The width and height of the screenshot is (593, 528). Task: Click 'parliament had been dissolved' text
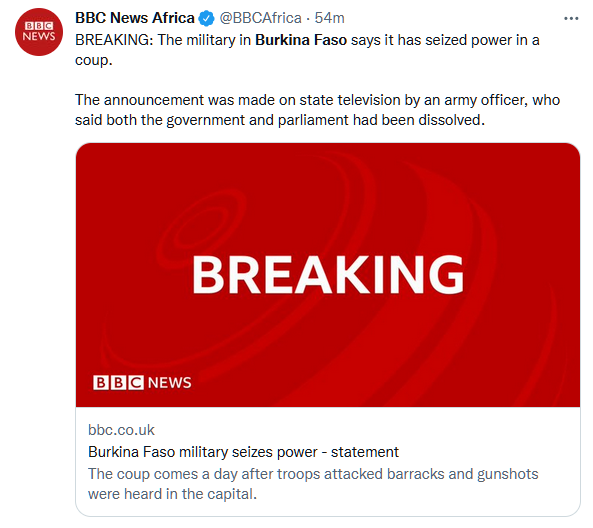click(x=381, y=120)
